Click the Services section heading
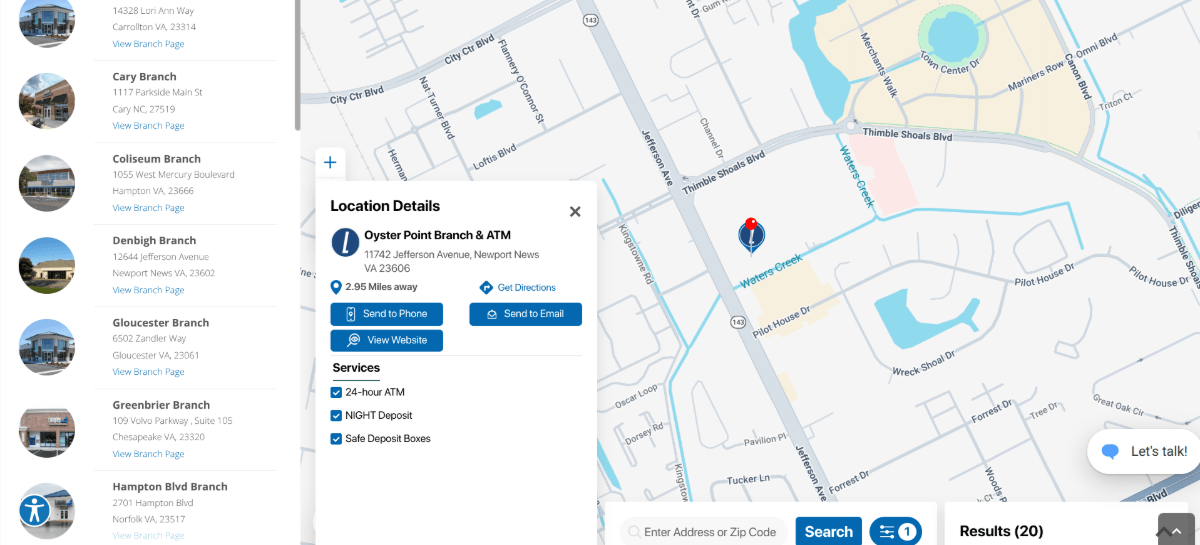This screenshot has width=1200, height=545. (356, 368)
